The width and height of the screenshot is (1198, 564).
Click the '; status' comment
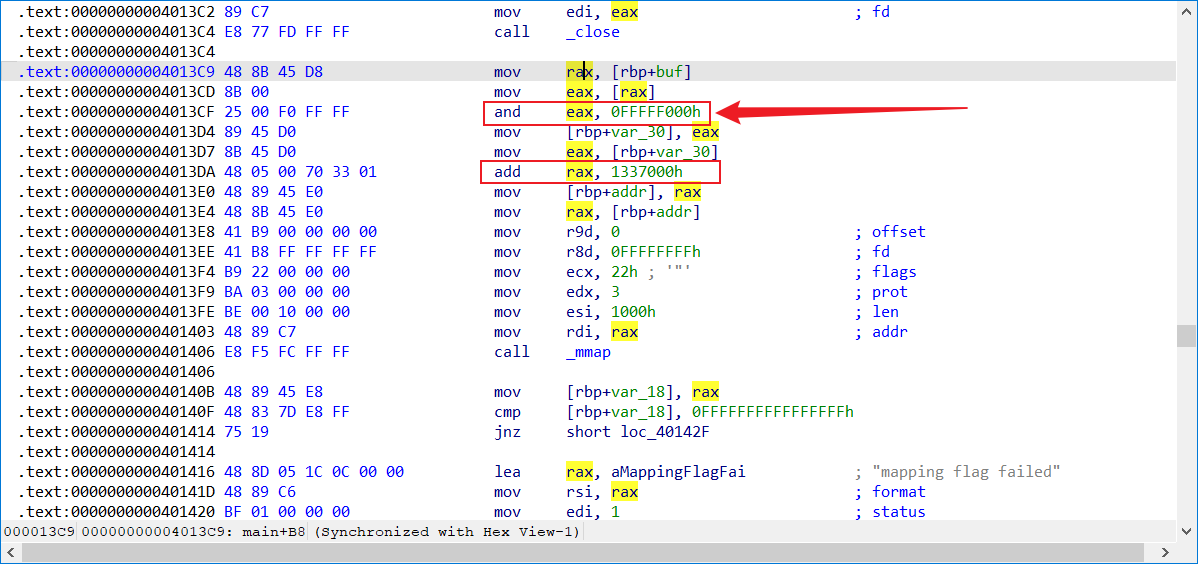890,511
